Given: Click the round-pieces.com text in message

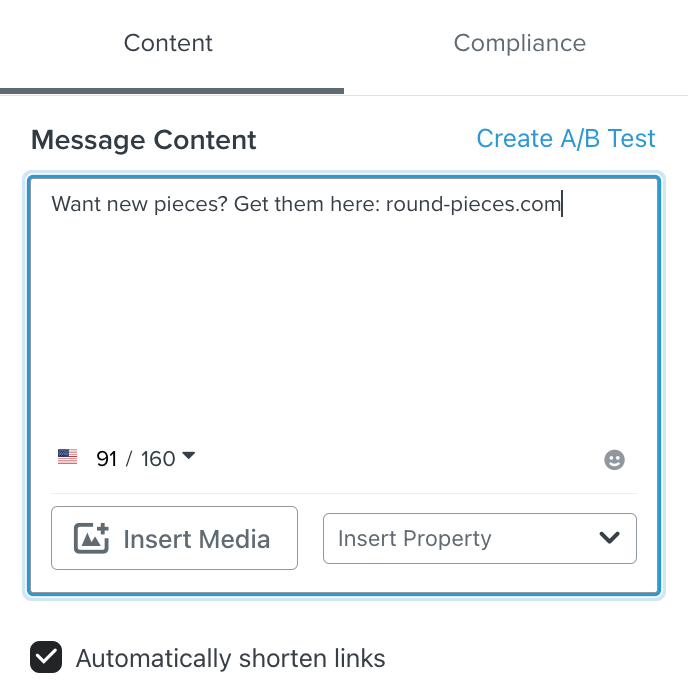Looking at the screenshot, I should click(x=472, y=205).
